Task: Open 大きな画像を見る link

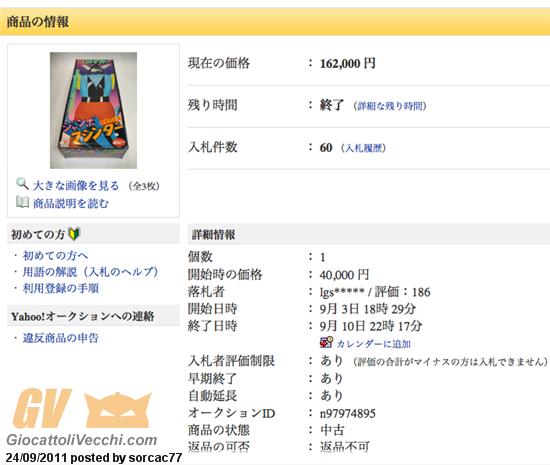Action: point(76,186)
